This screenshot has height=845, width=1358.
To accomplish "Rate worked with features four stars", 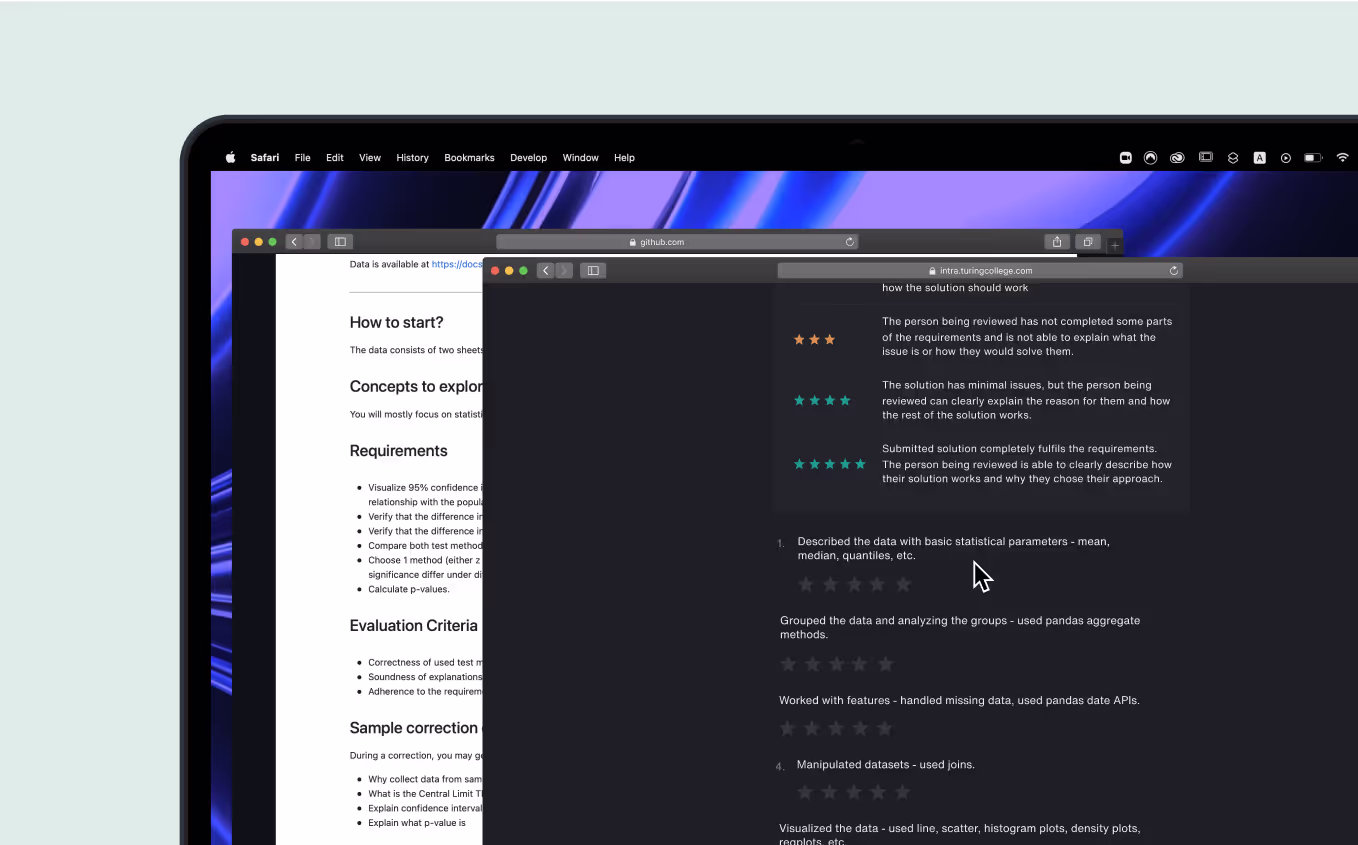I will point(861,728).
